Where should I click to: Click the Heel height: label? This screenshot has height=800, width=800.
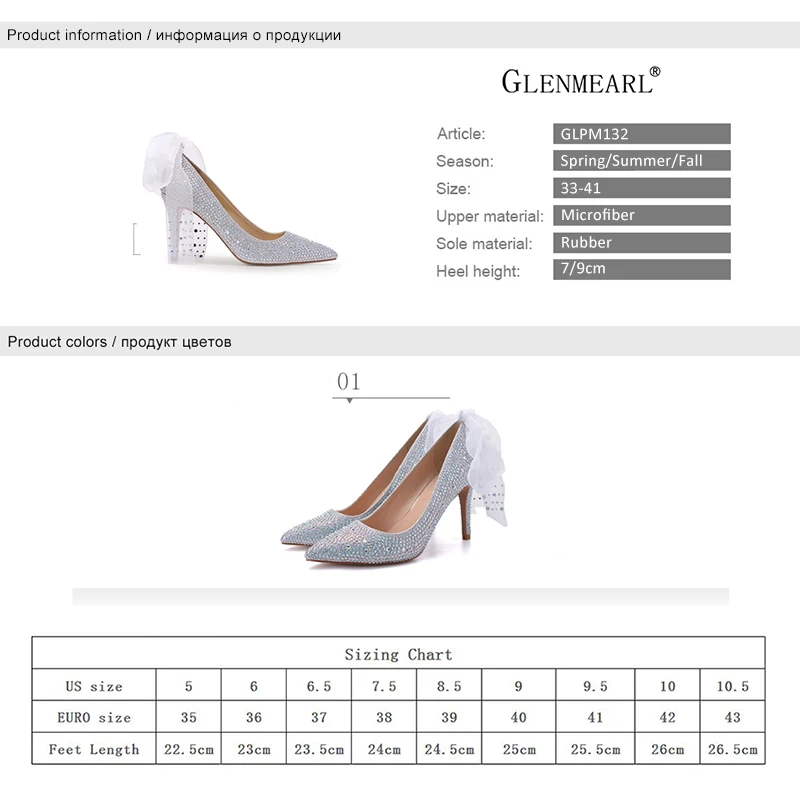click(478, 271)
